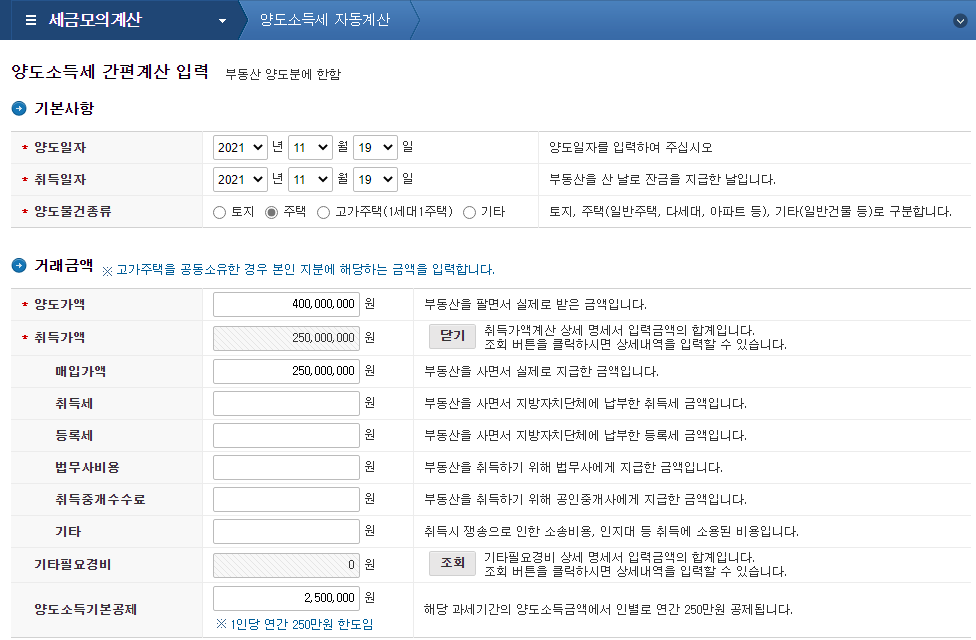This screenshot has width=976, height=640.
Task: Open the 취득일자 year dropdown
Action: [x=240, y=179]
